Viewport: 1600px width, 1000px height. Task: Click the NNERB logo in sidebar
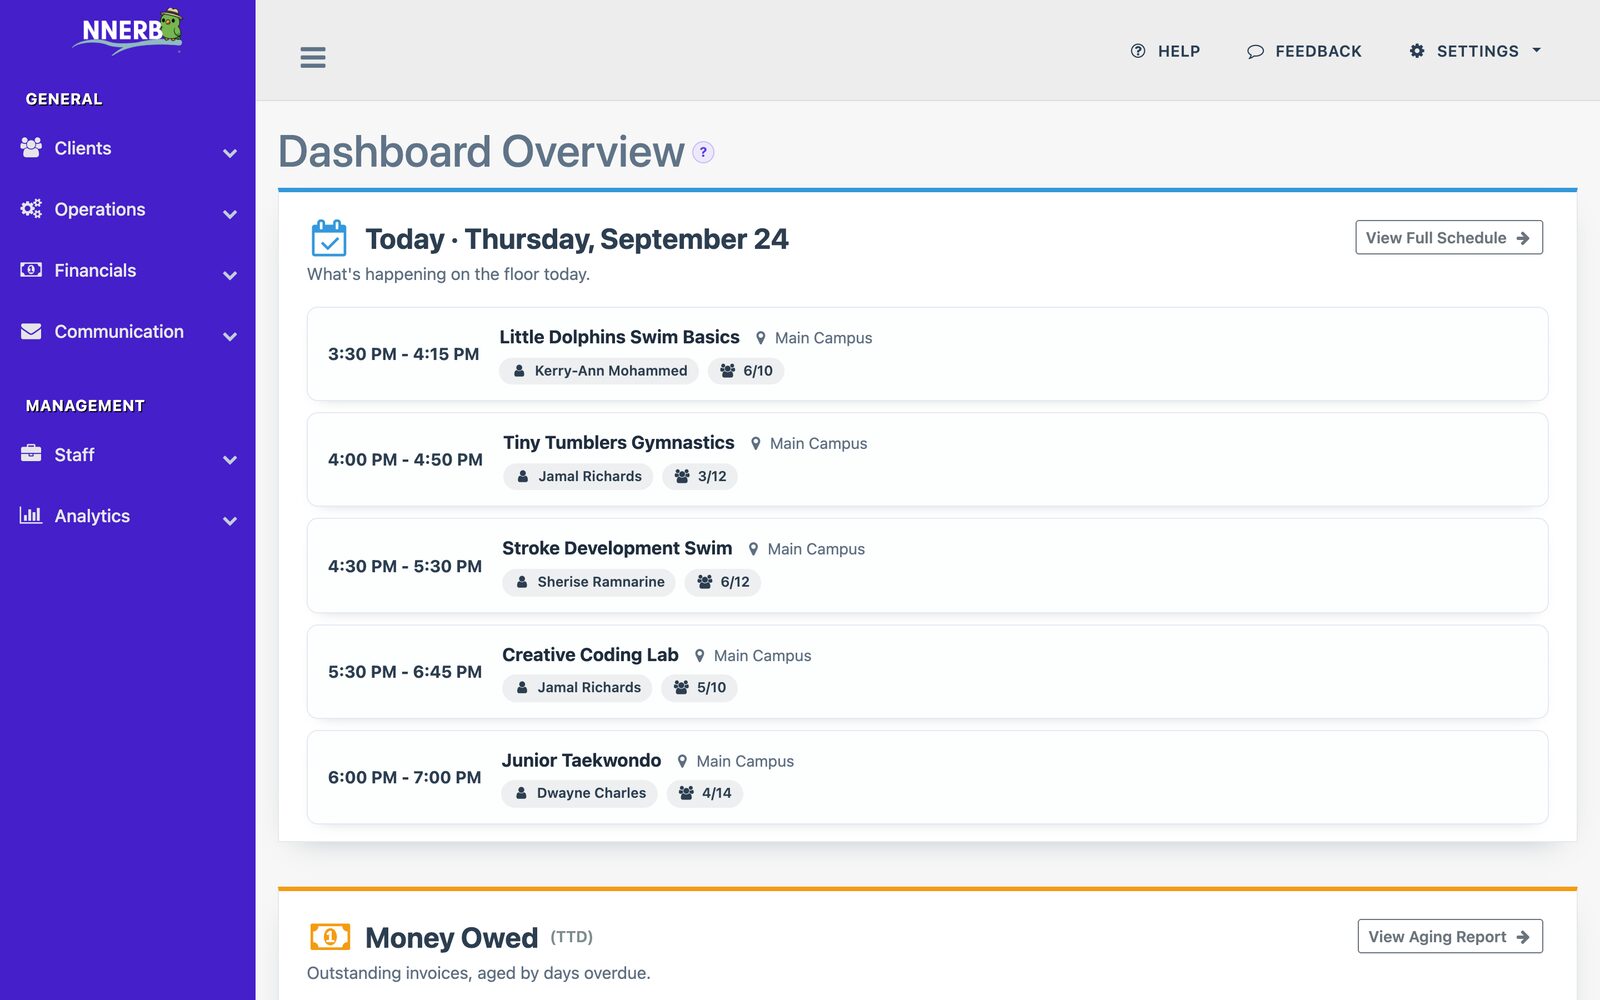(x=128, y=30)
